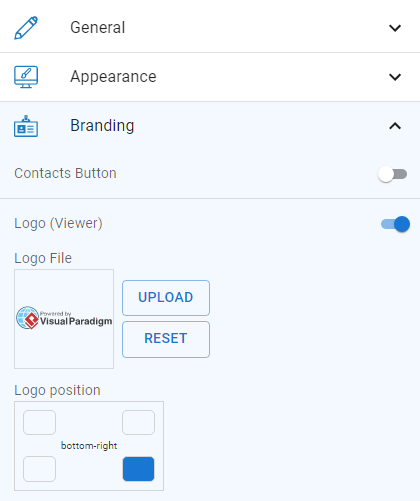Disable the Logo (Viewer) switch
The image size is (420, 501).
tap(395, 224)
